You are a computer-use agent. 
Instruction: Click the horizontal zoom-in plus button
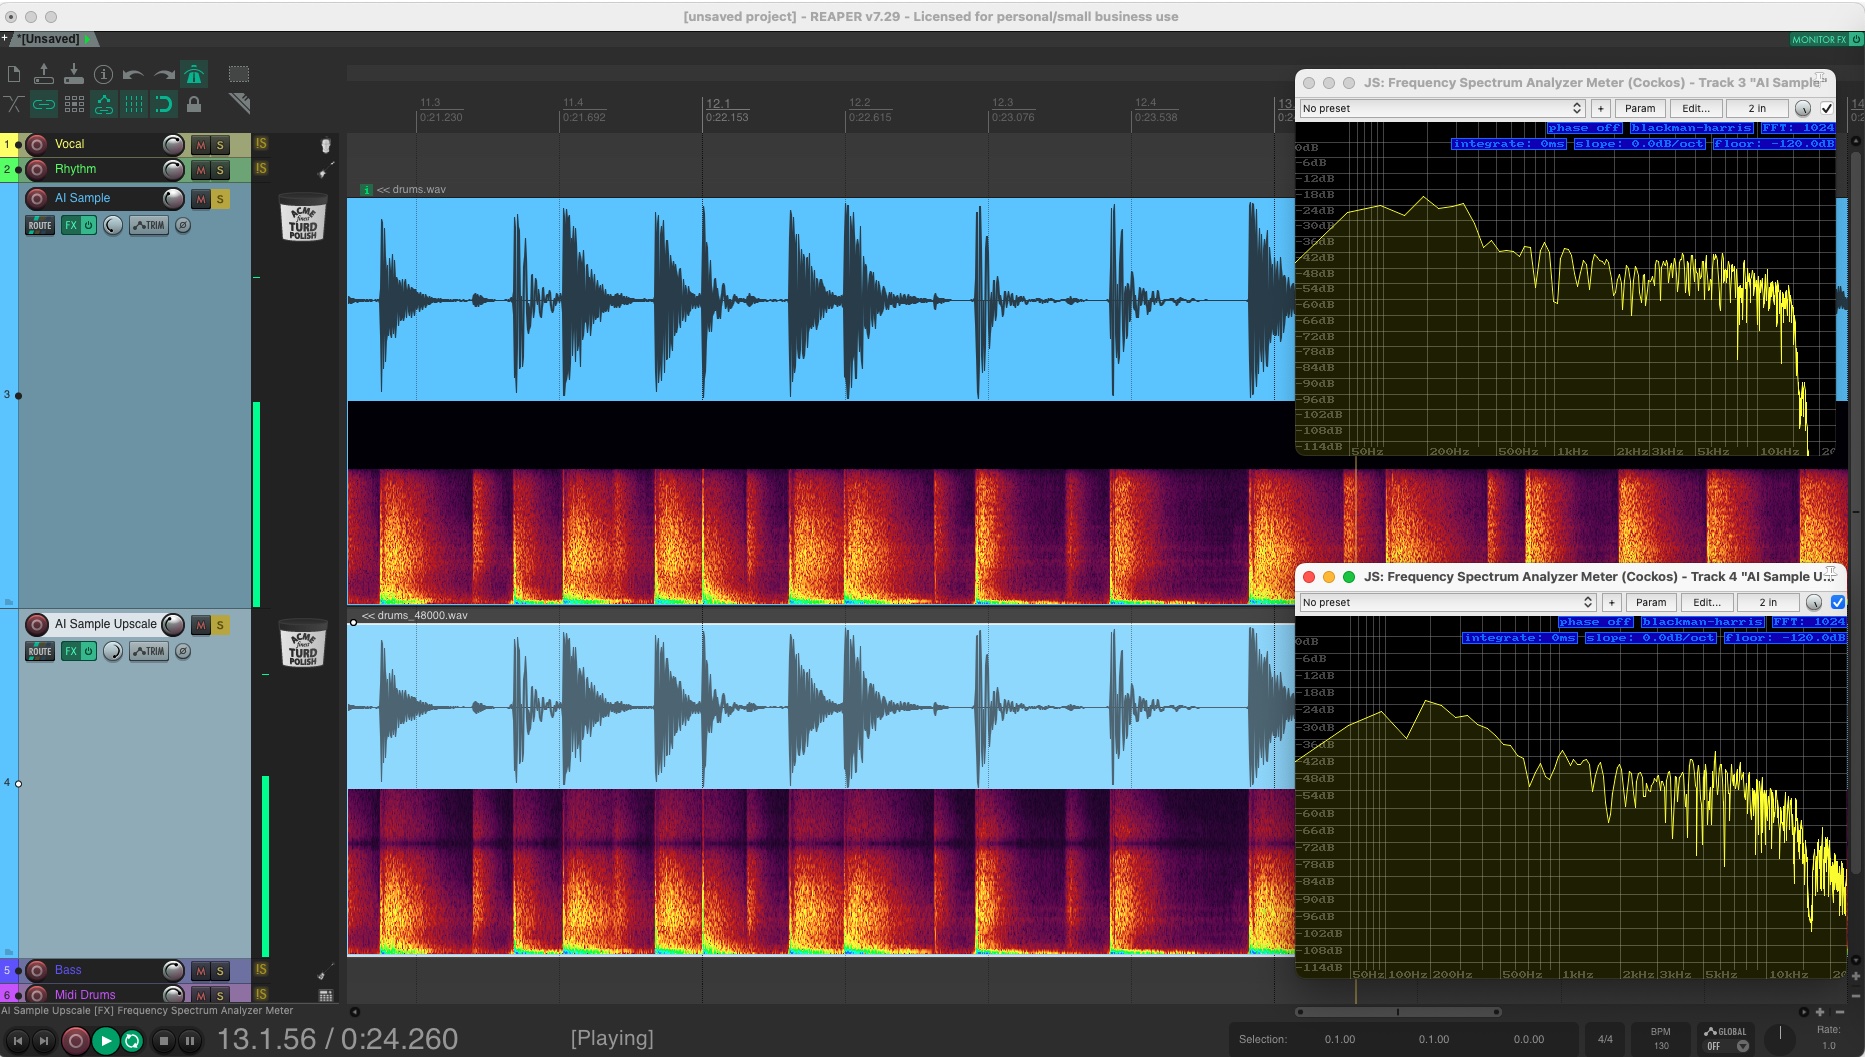click(1820, 1012)
